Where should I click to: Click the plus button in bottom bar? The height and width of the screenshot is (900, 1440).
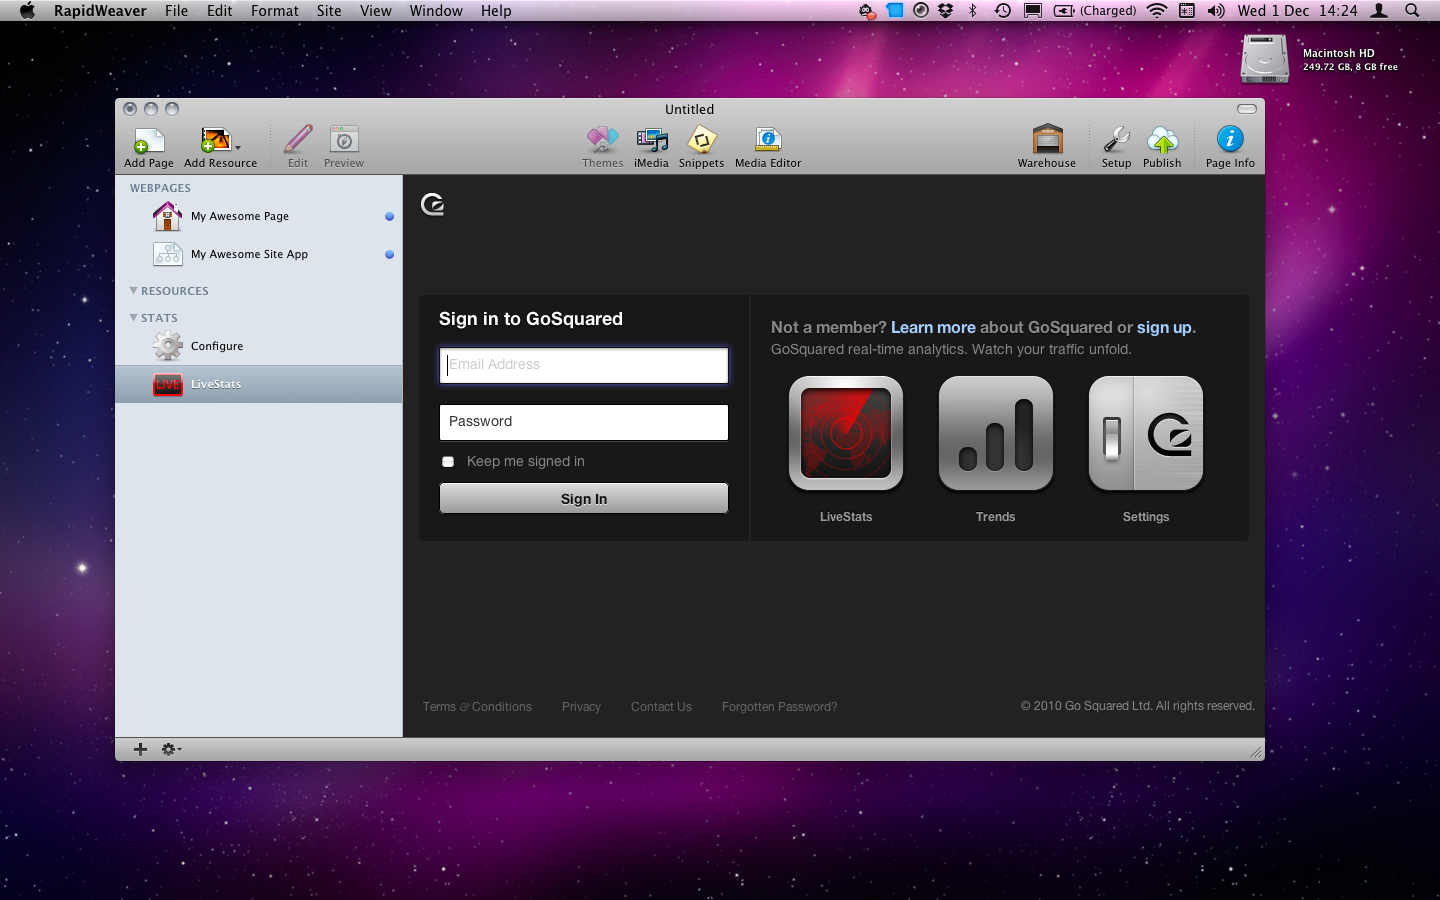tap(140, 749)
